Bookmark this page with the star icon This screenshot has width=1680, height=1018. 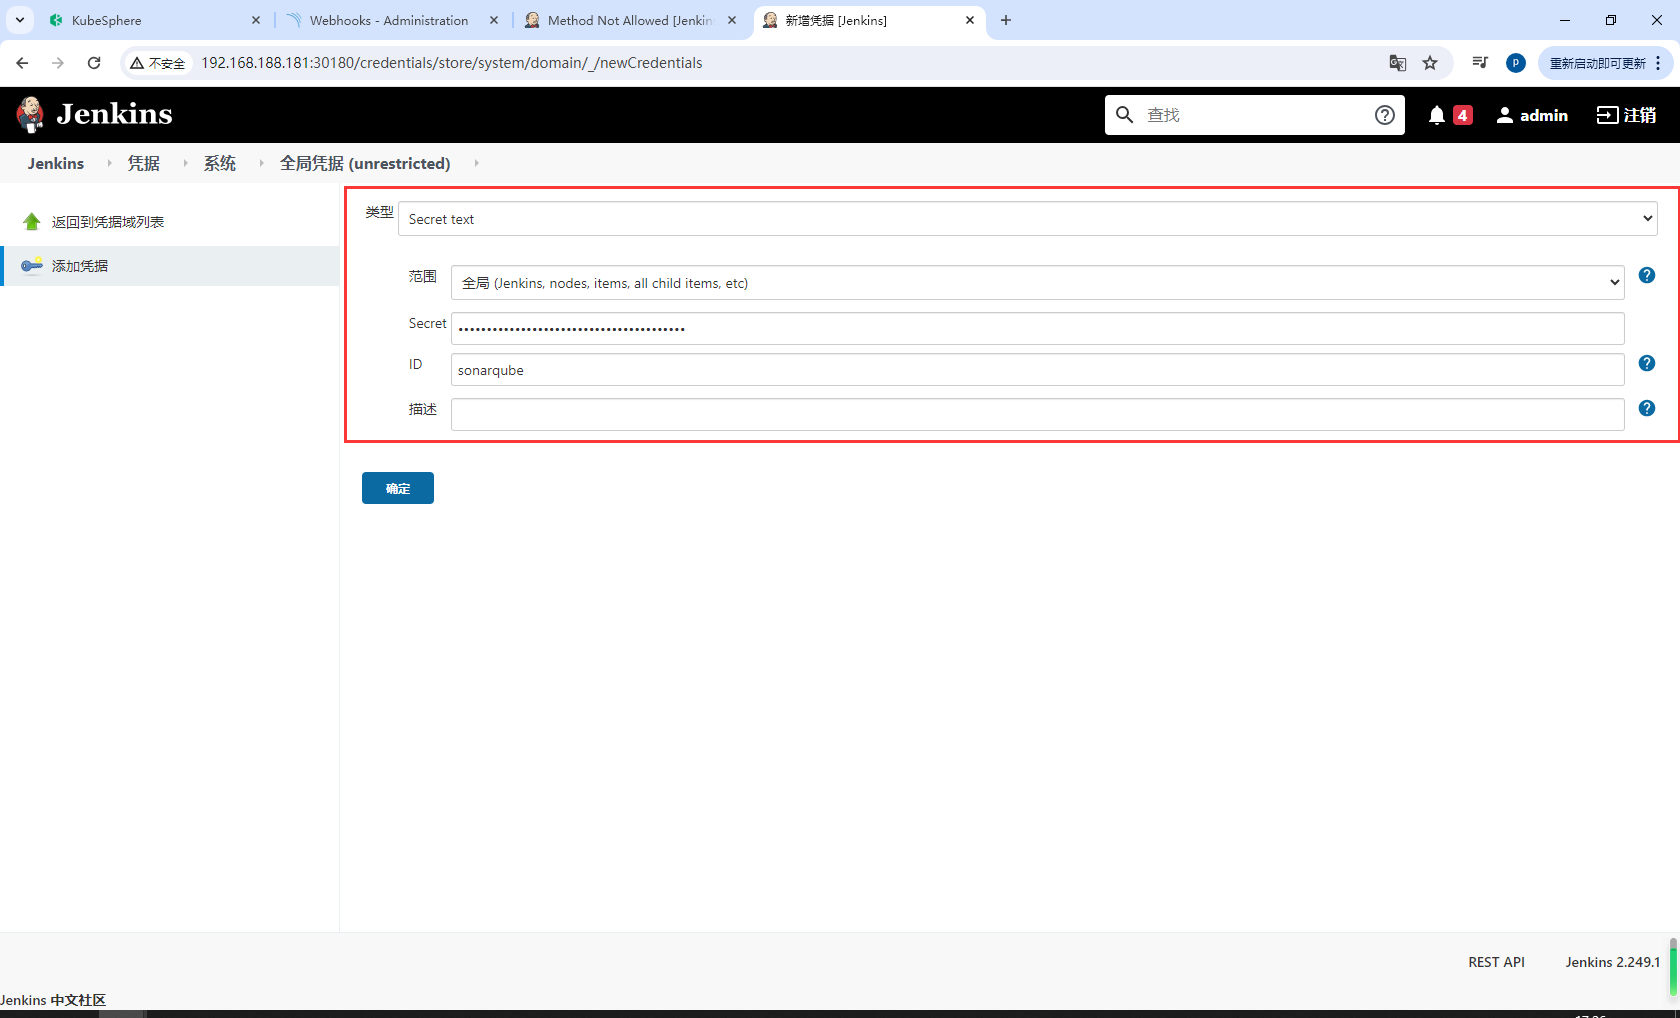tap(1430, 63)
